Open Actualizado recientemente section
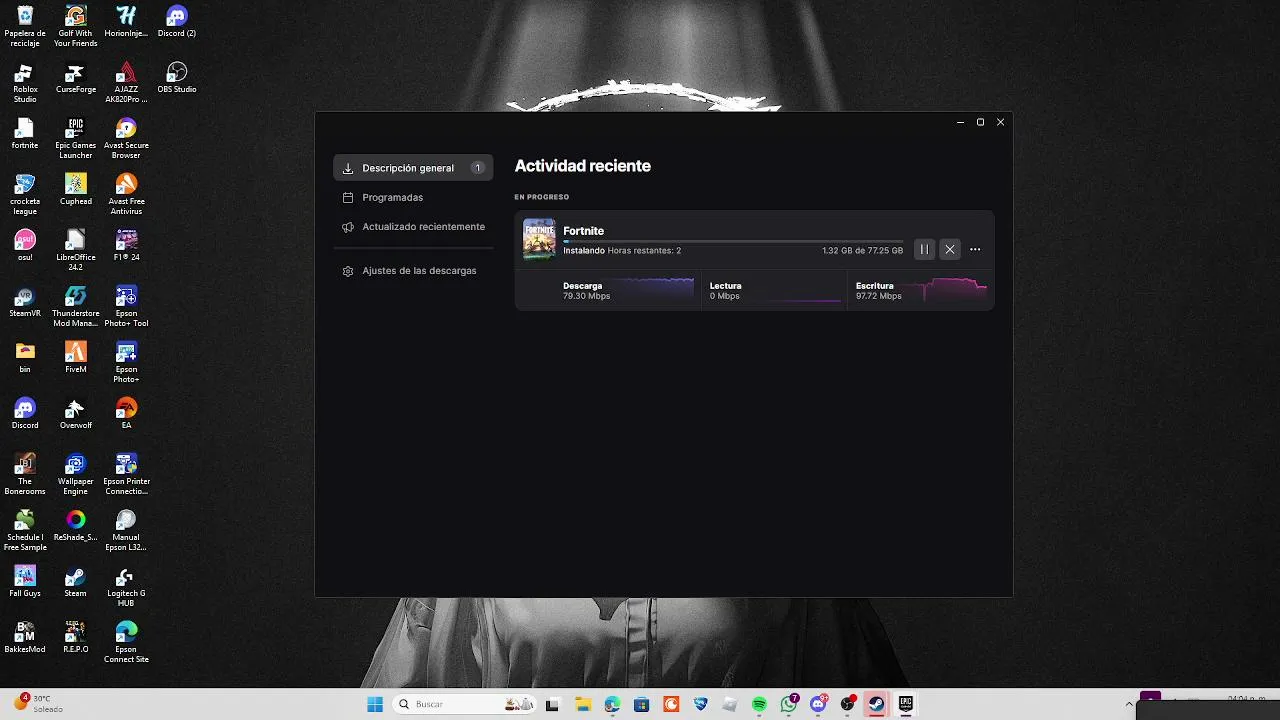The width and height of the screenshot is (1280, 720). pos(413,227)
